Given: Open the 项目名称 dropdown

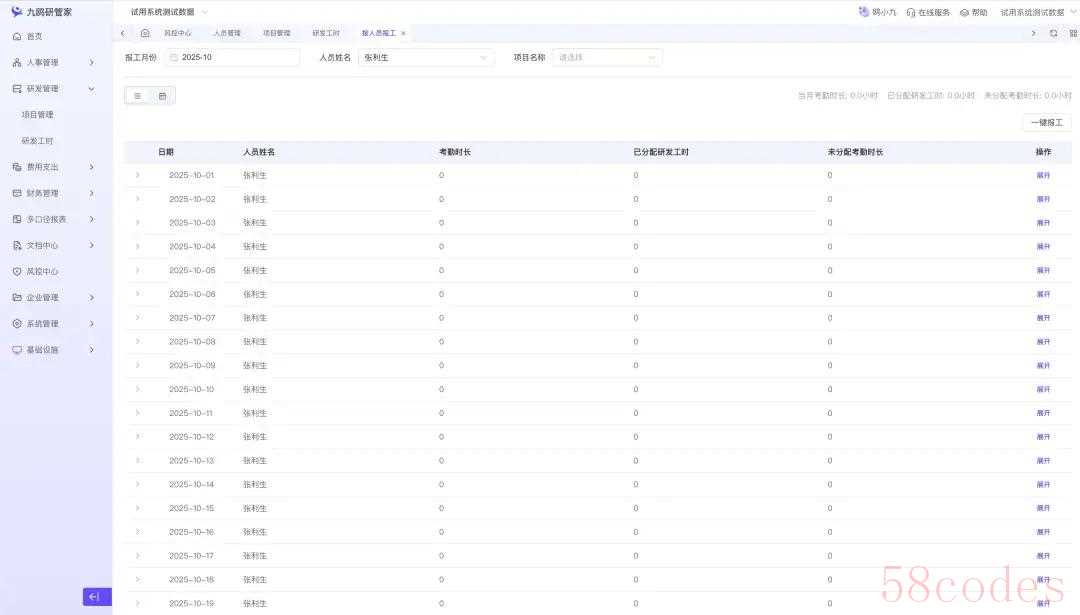Looking at the screenshot, I should 607,58.
